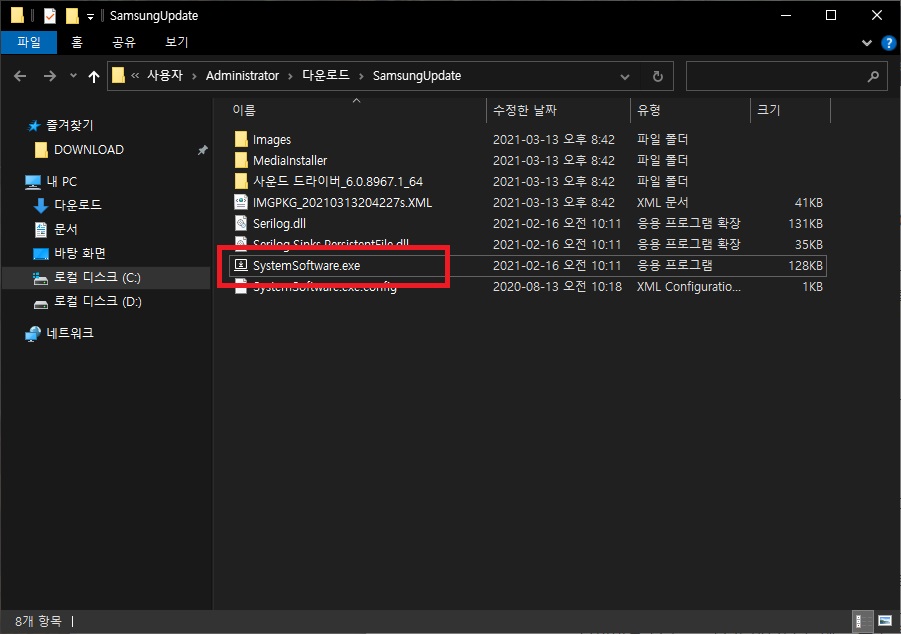901x634 pixels.
Task: Click the SystemSoftware.exe application icon
Action: click(x=241, y=265)
